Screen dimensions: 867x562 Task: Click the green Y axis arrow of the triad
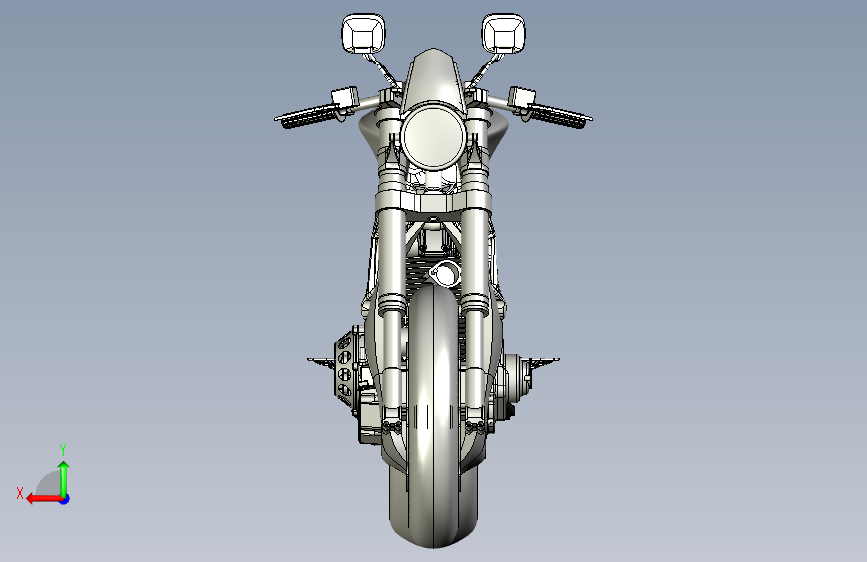64,478
